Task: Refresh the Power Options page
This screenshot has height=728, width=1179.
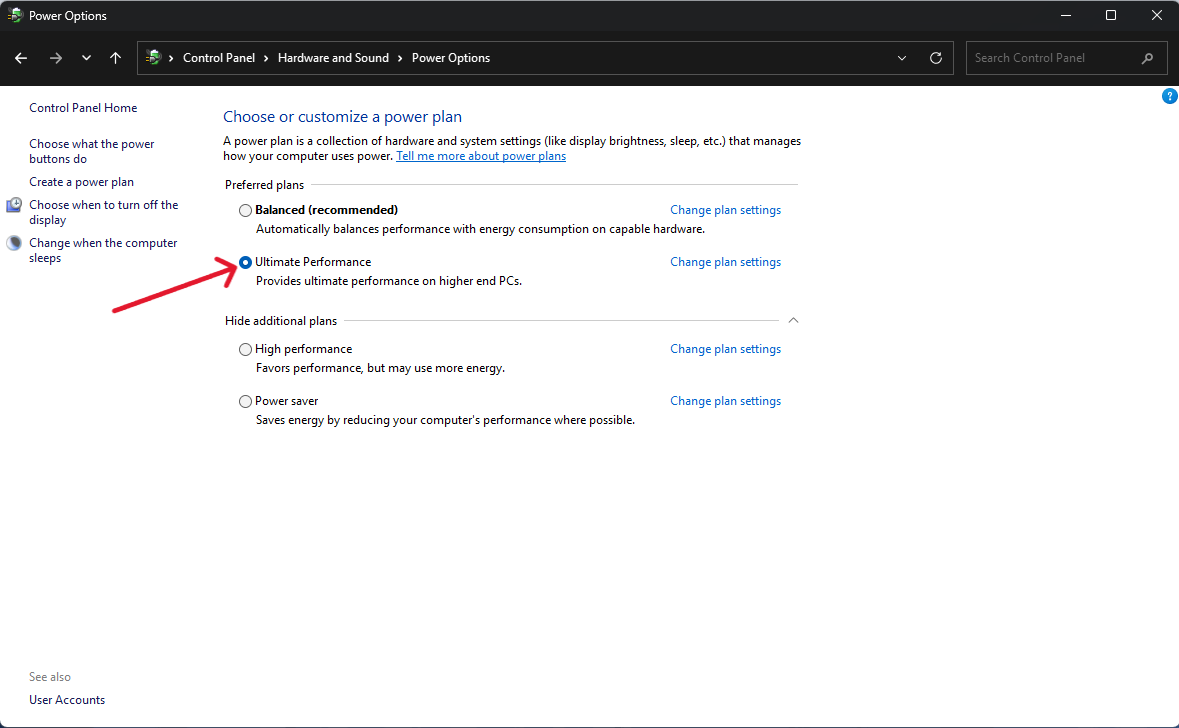Action: pyautogui.click(x=936, y=58)
